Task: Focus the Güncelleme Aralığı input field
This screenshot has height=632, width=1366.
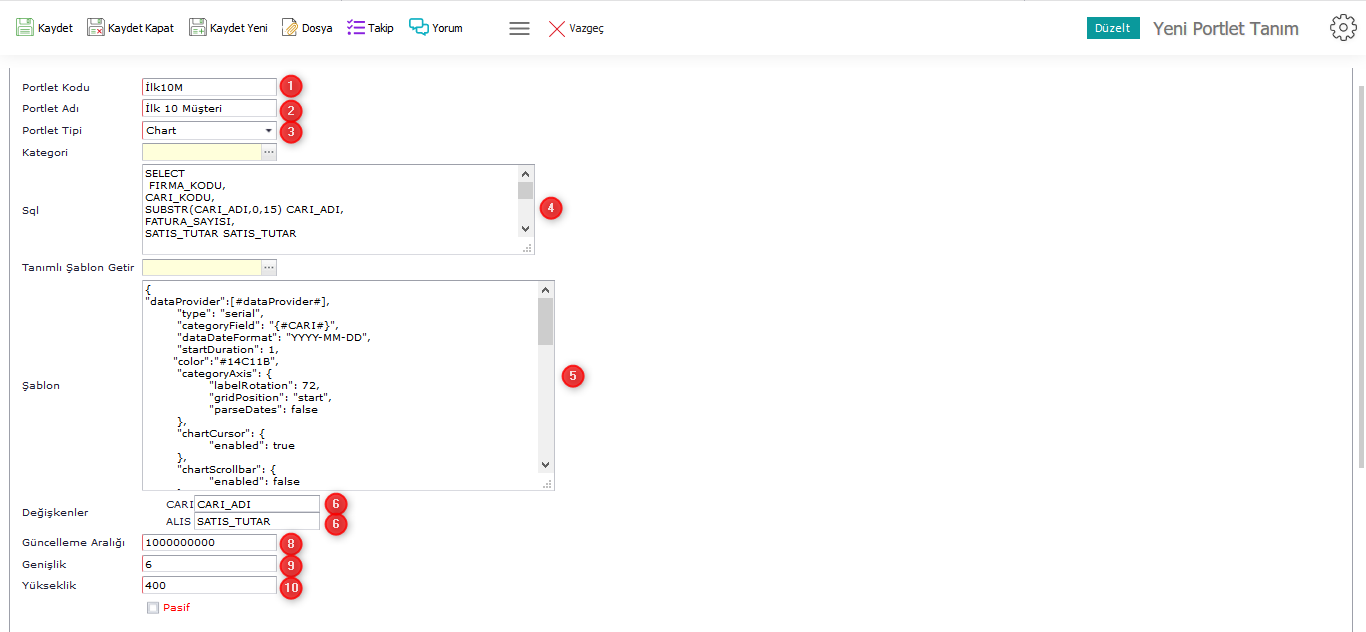Action: point(209,542)
